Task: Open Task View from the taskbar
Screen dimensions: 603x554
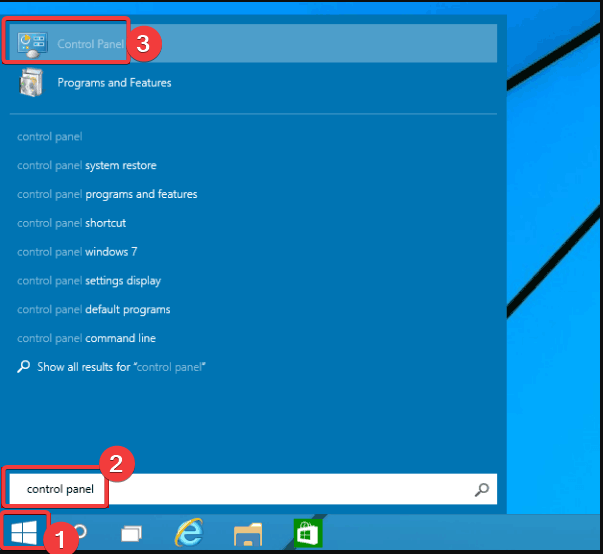Action: pyautogui.click(x=132, y=534)
